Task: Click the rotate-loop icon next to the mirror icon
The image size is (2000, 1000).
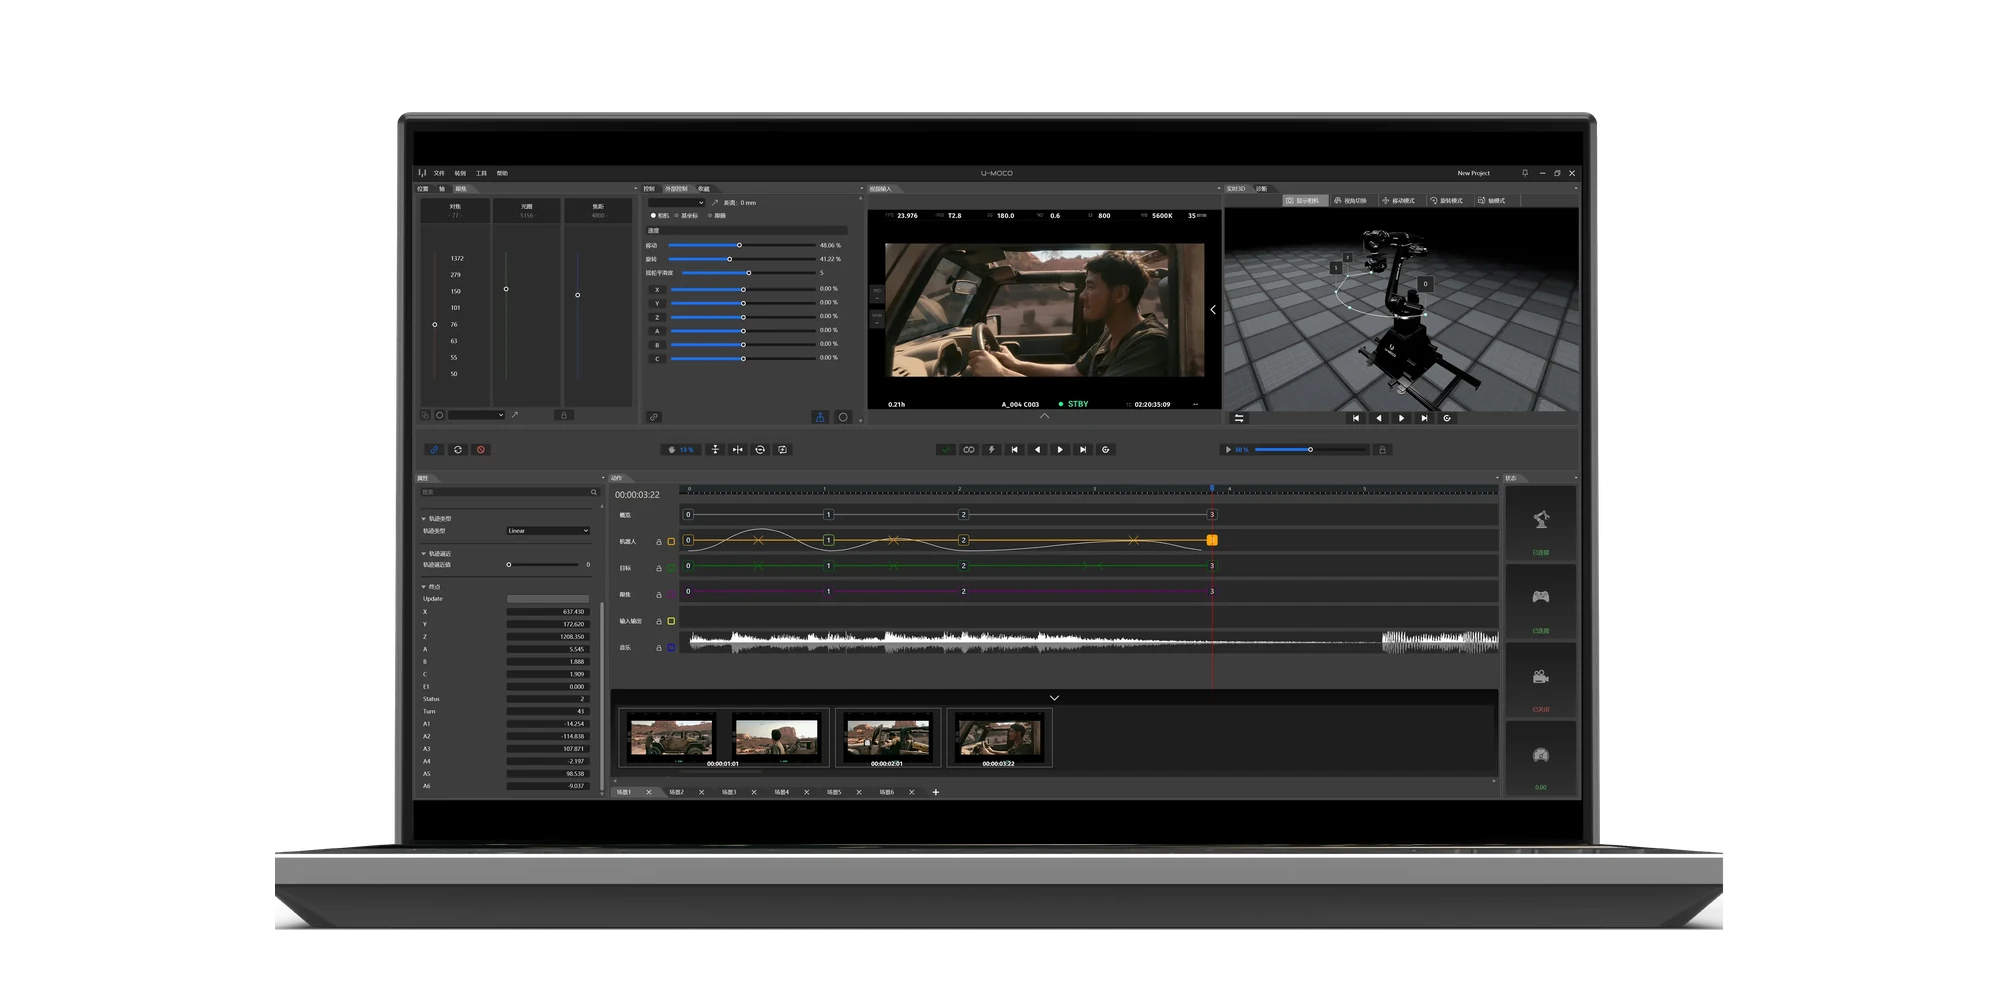Action: click(760, 450)
